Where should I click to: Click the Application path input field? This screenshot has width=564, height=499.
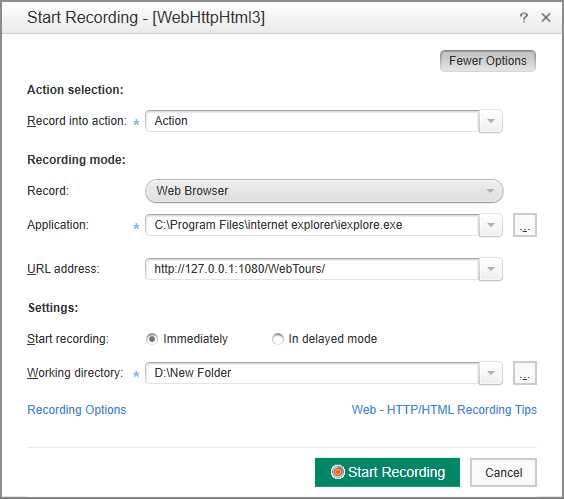312,225
